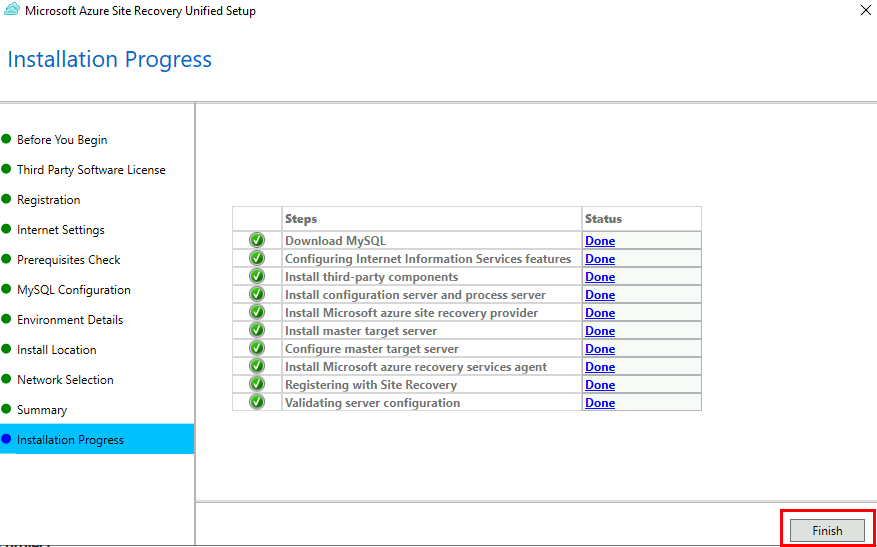Click green bullet beside Registration
This screenshot has height=547, width=877.
coord(6,199)
